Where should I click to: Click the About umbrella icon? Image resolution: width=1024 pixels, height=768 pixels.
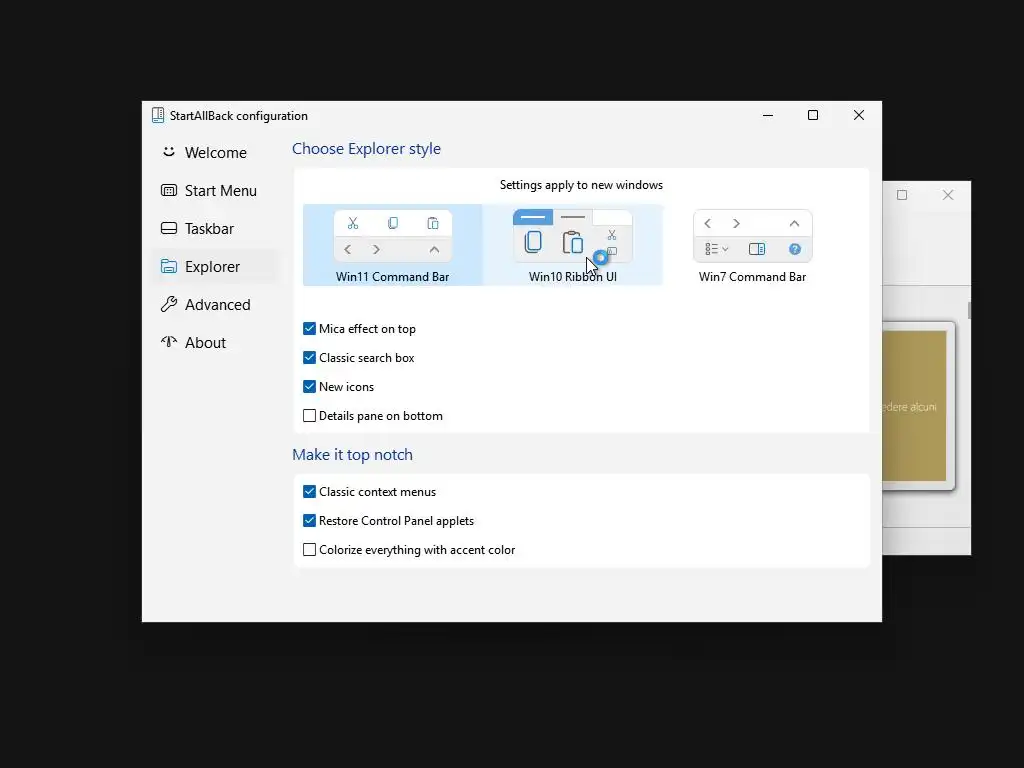(168, 342)
